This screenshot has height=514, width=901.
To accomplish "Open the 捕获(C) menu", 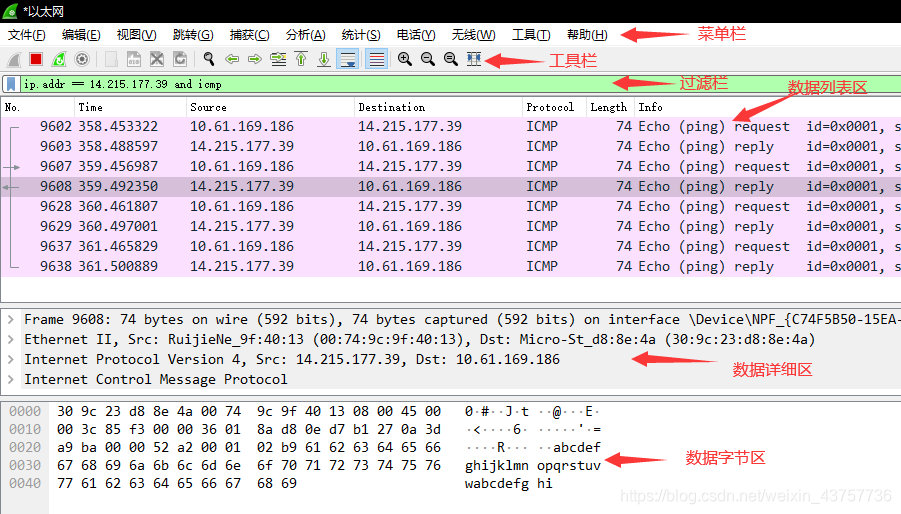I will click(249, 35).
